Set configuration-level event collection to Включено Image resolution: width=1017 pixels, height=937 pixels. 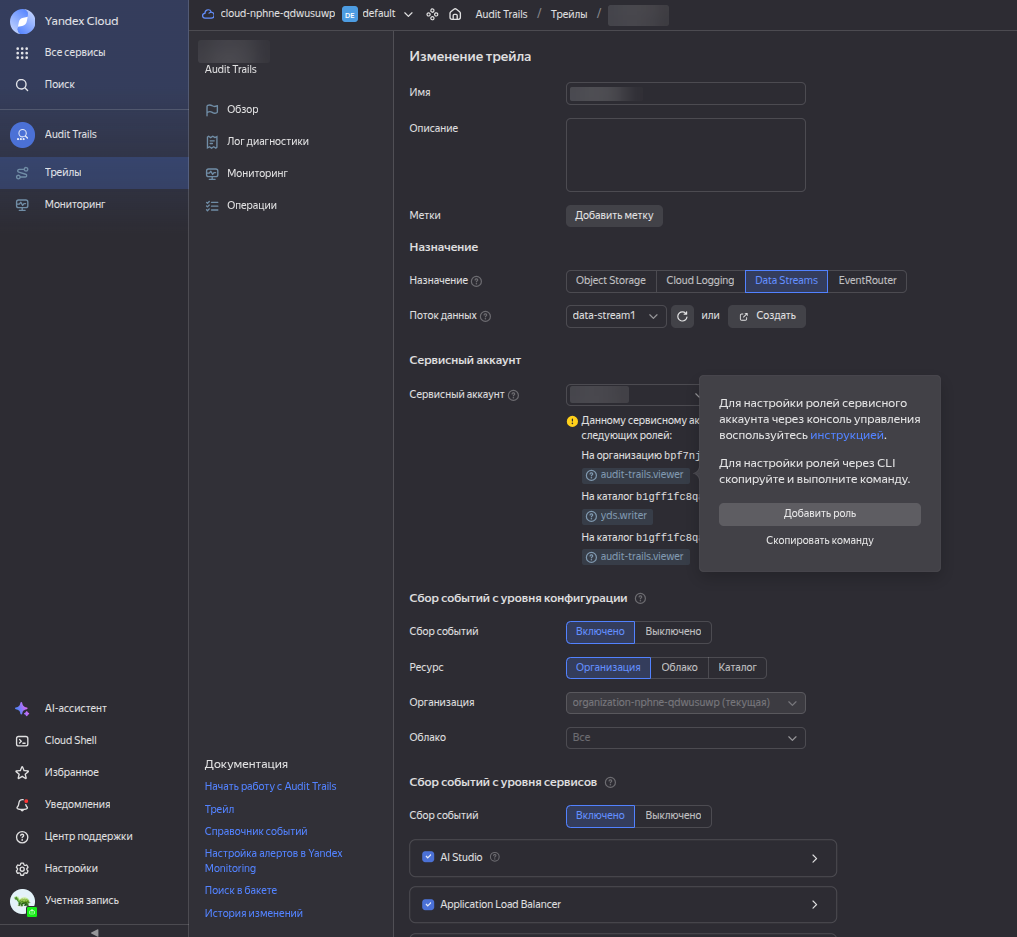pyautogui.click(x=600, y=632)
